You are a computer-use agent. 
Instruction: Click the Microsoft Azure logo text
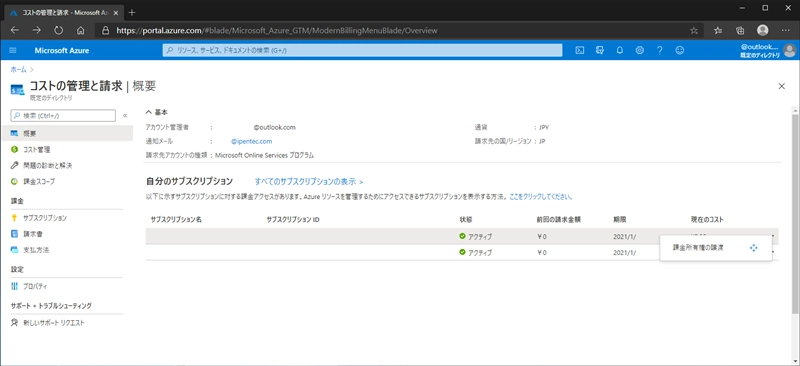click(62, 50)
